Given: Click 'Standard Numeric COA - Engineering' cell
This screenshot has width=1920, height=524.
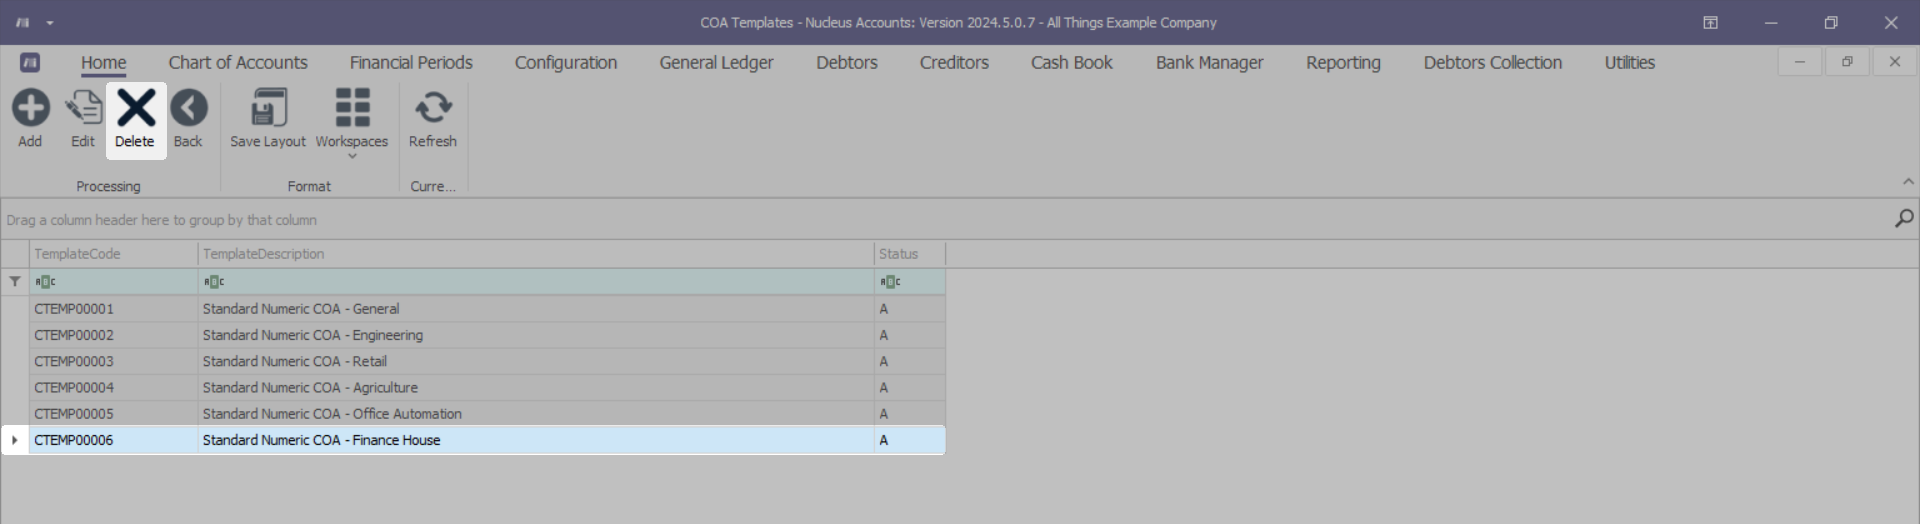Looking at the screenshot, I should [535, 335].
